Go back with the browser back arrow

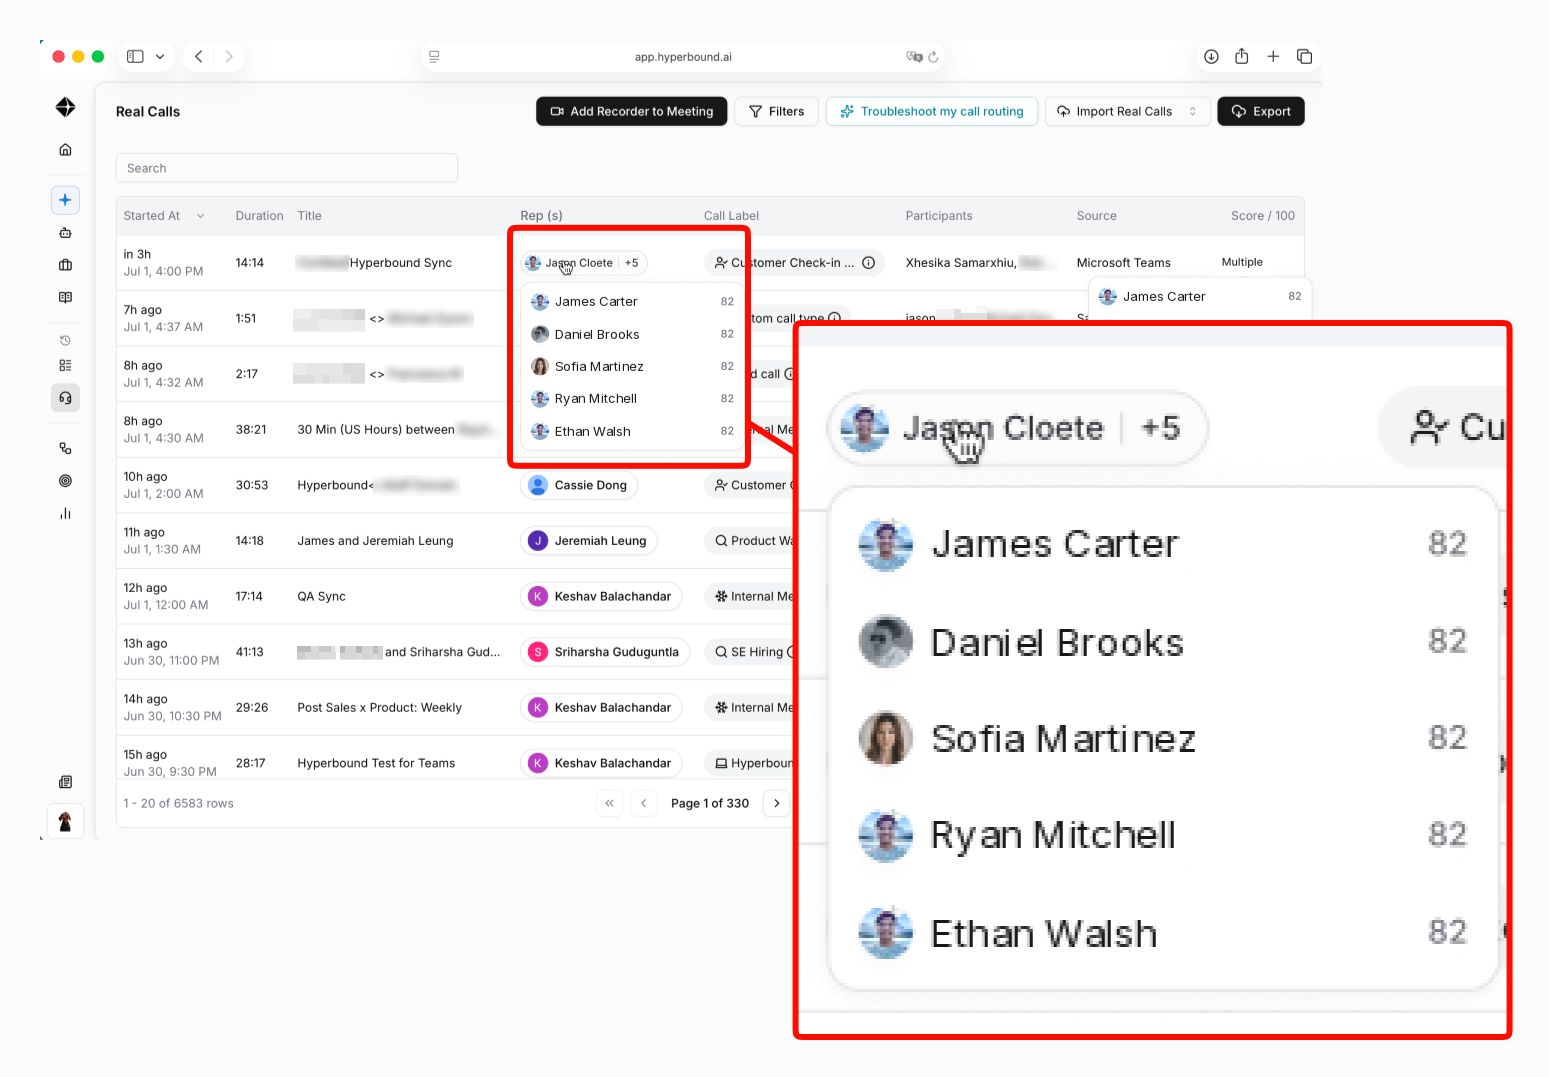[199, 57]
